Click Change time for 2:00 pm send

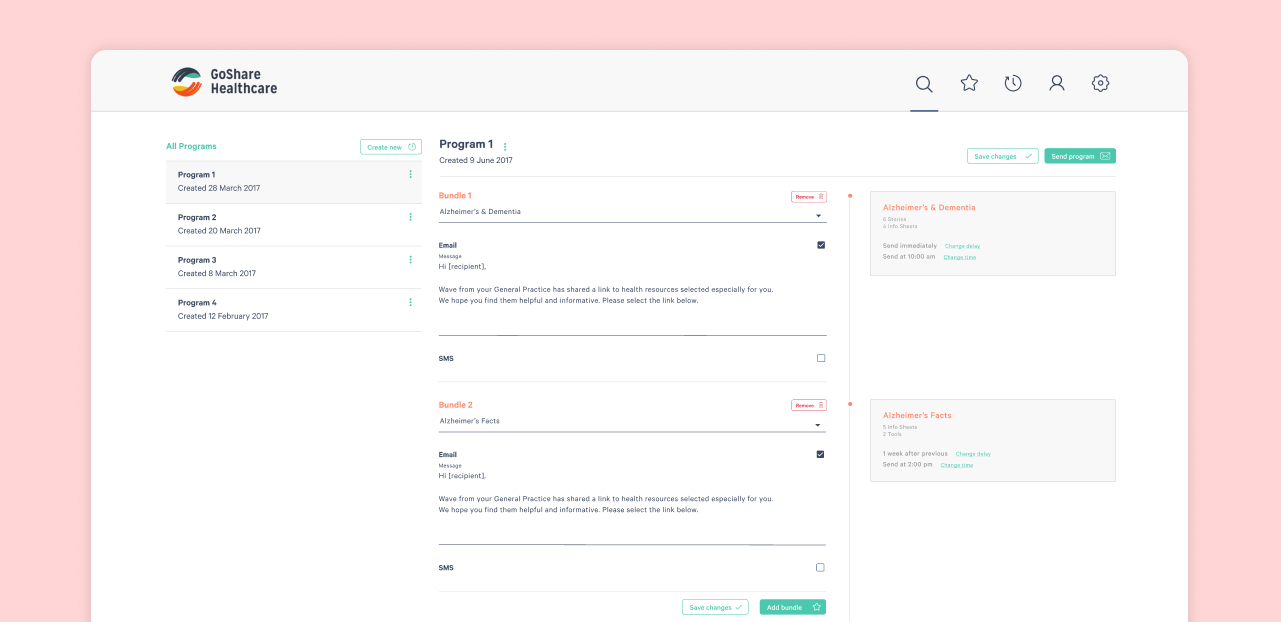click(x=957, y=465)
